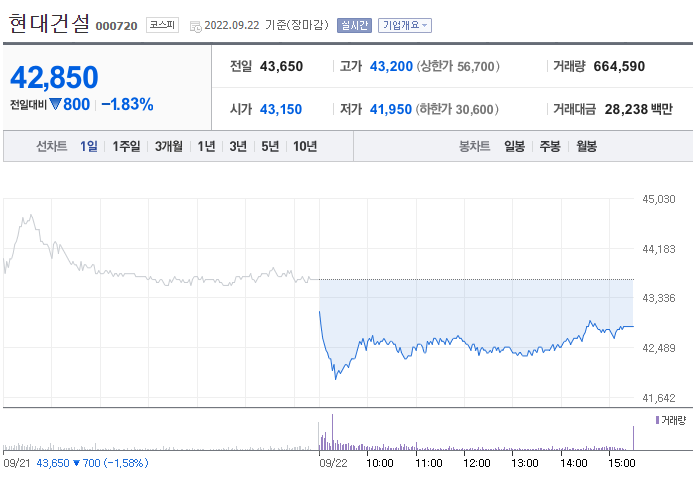
Task: Select the 3개월 line chart tab
Action: [x=168, y=146]
